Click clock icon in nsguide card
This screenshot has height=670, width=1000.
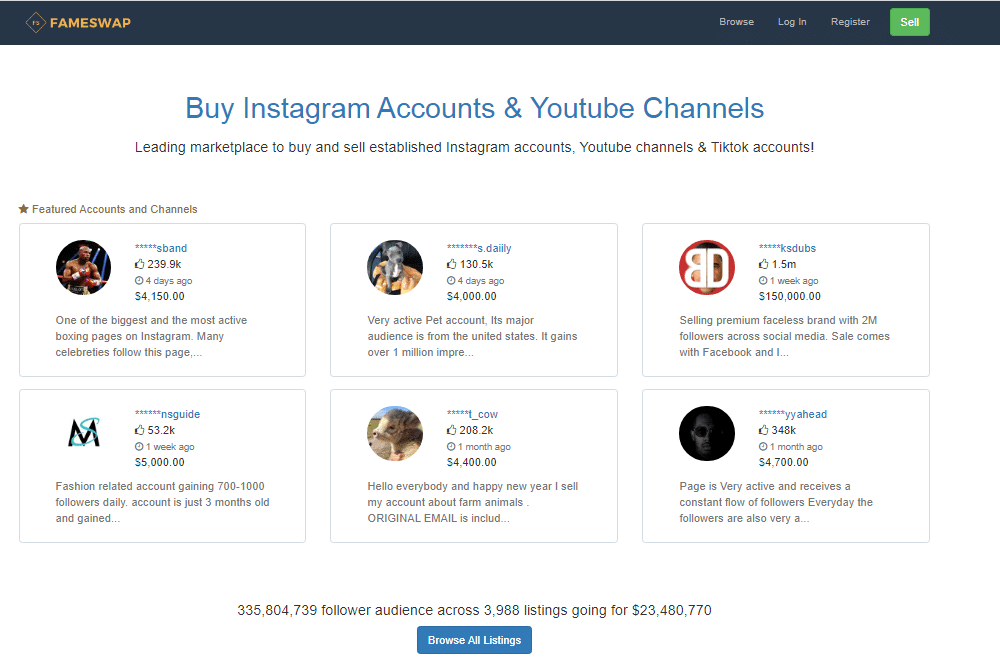click(139, 446)
